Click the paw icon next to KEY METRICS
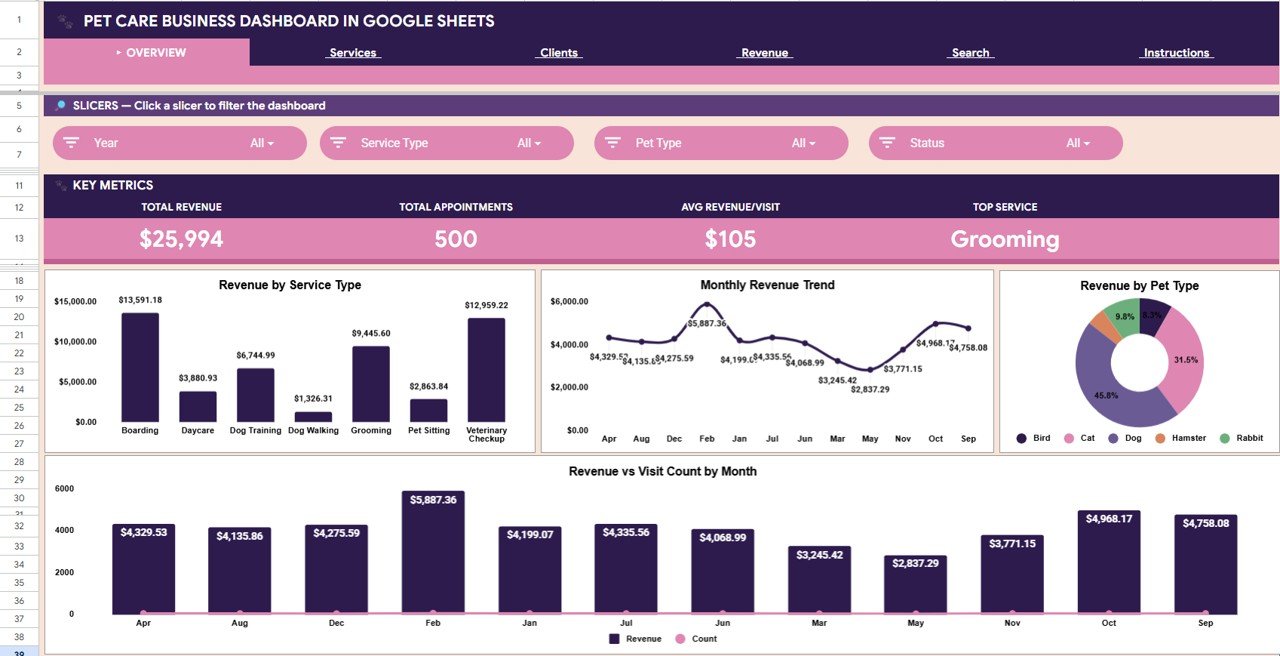This screenshot has height=656, width=1280. (x=61, y=184)
